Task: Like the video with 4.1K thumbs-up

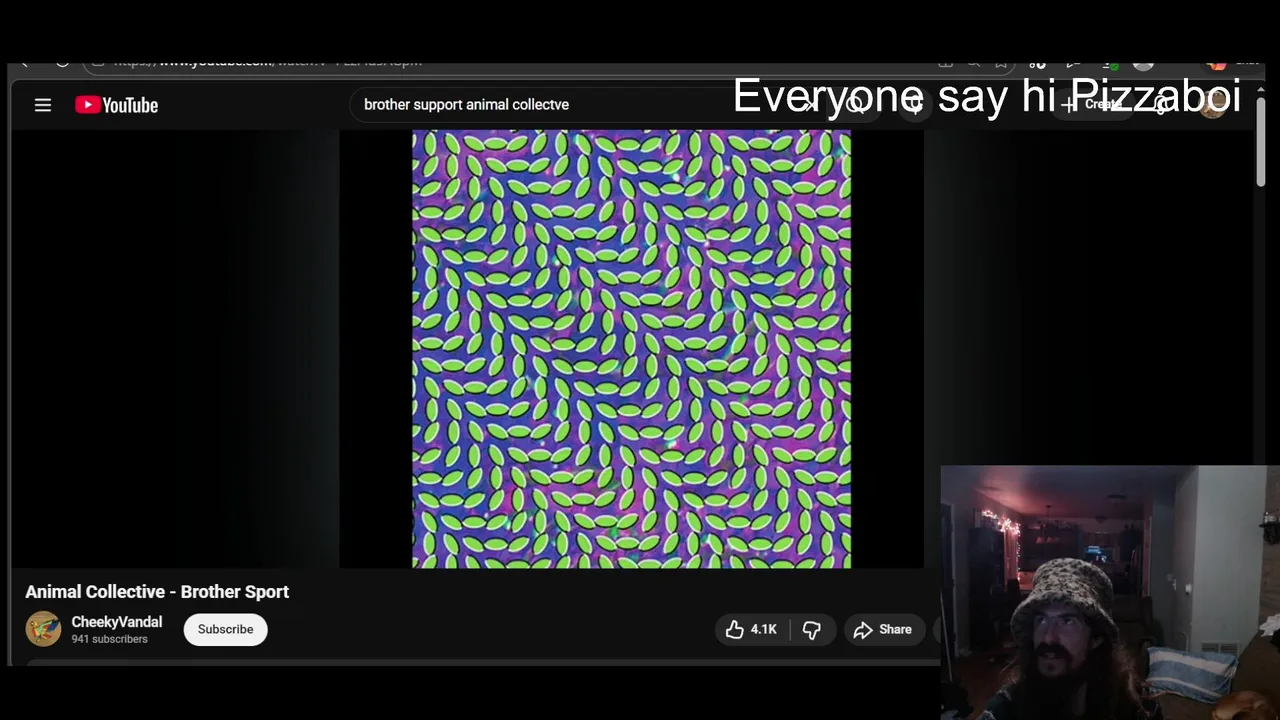Action: [751, 629]
